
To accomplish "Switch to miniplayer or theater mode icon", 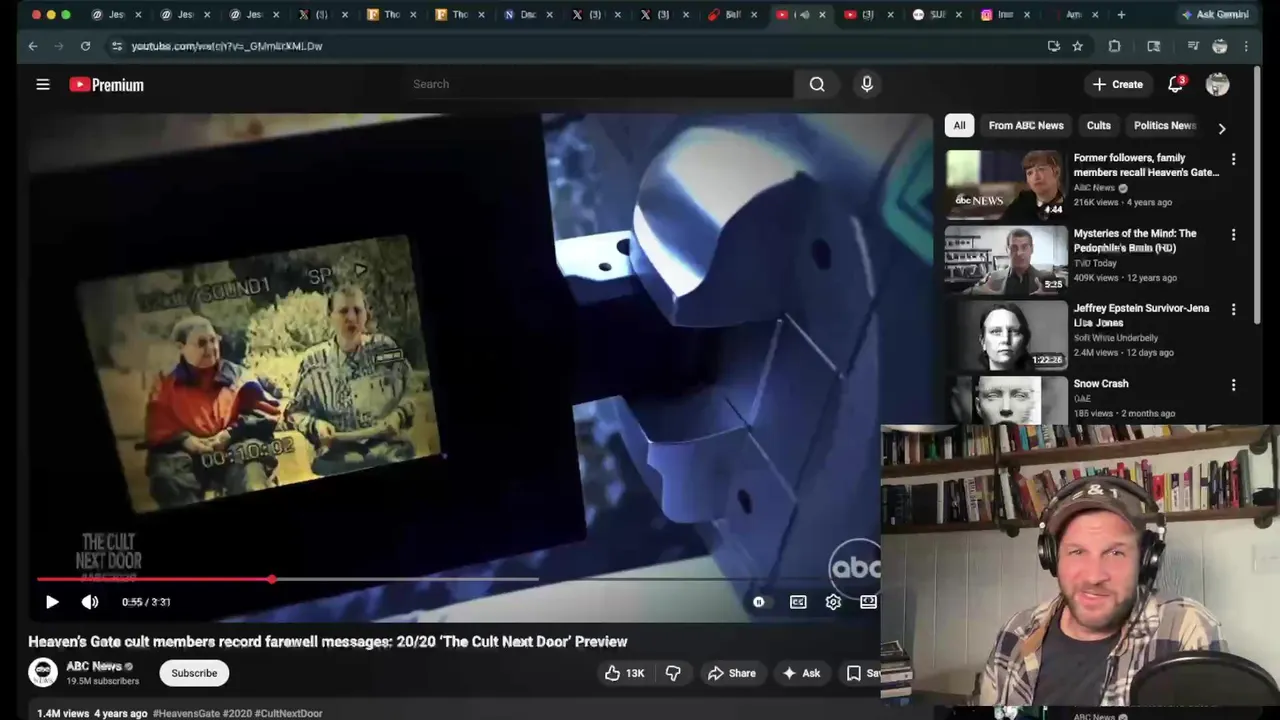I will 868,602.
